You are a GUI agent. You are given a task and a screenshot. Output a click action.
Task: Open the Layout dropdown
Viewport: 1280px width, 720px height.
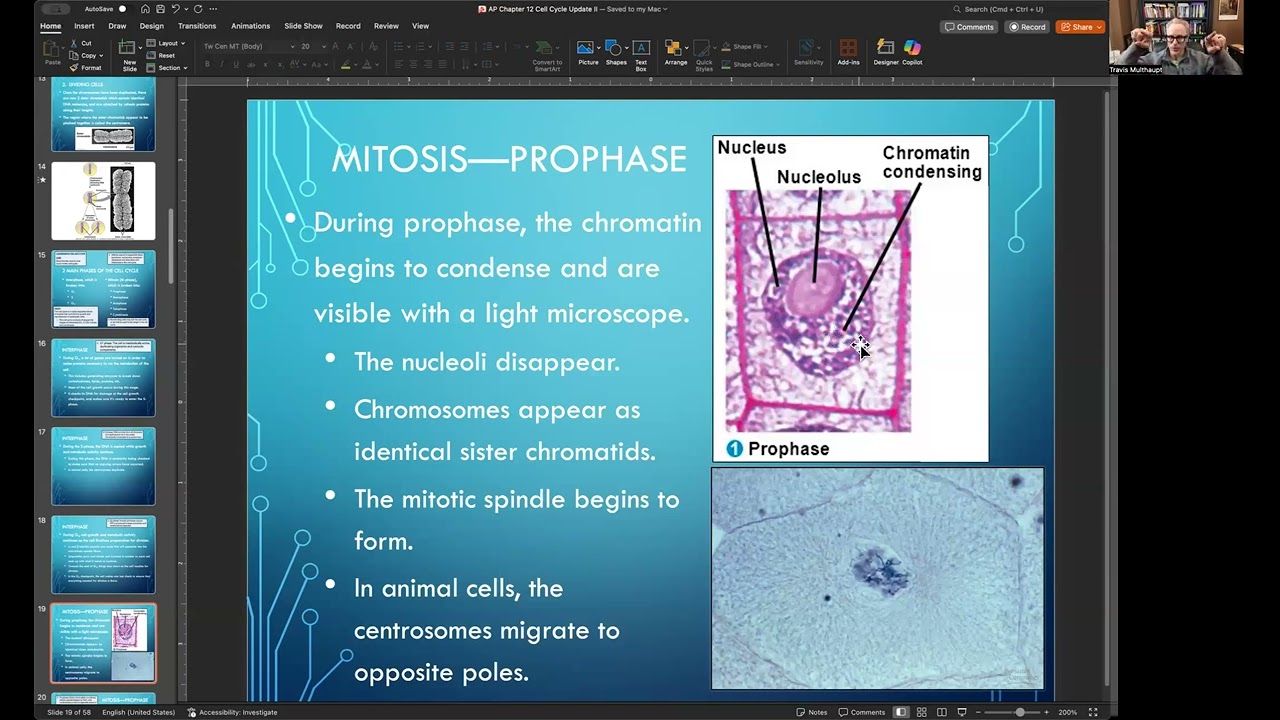166,43
